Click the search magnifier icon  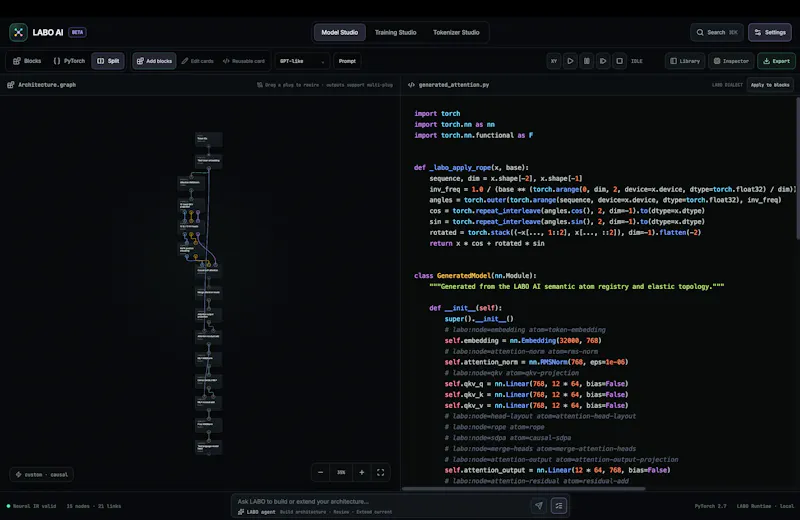coord(700,32)
